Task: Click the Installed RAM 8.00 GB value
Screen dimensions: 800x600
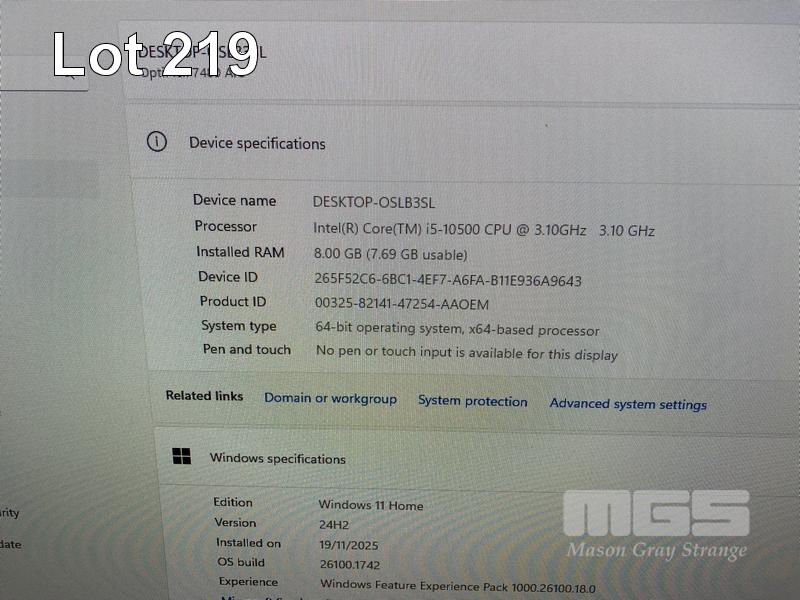Action: tap(390, 254)
